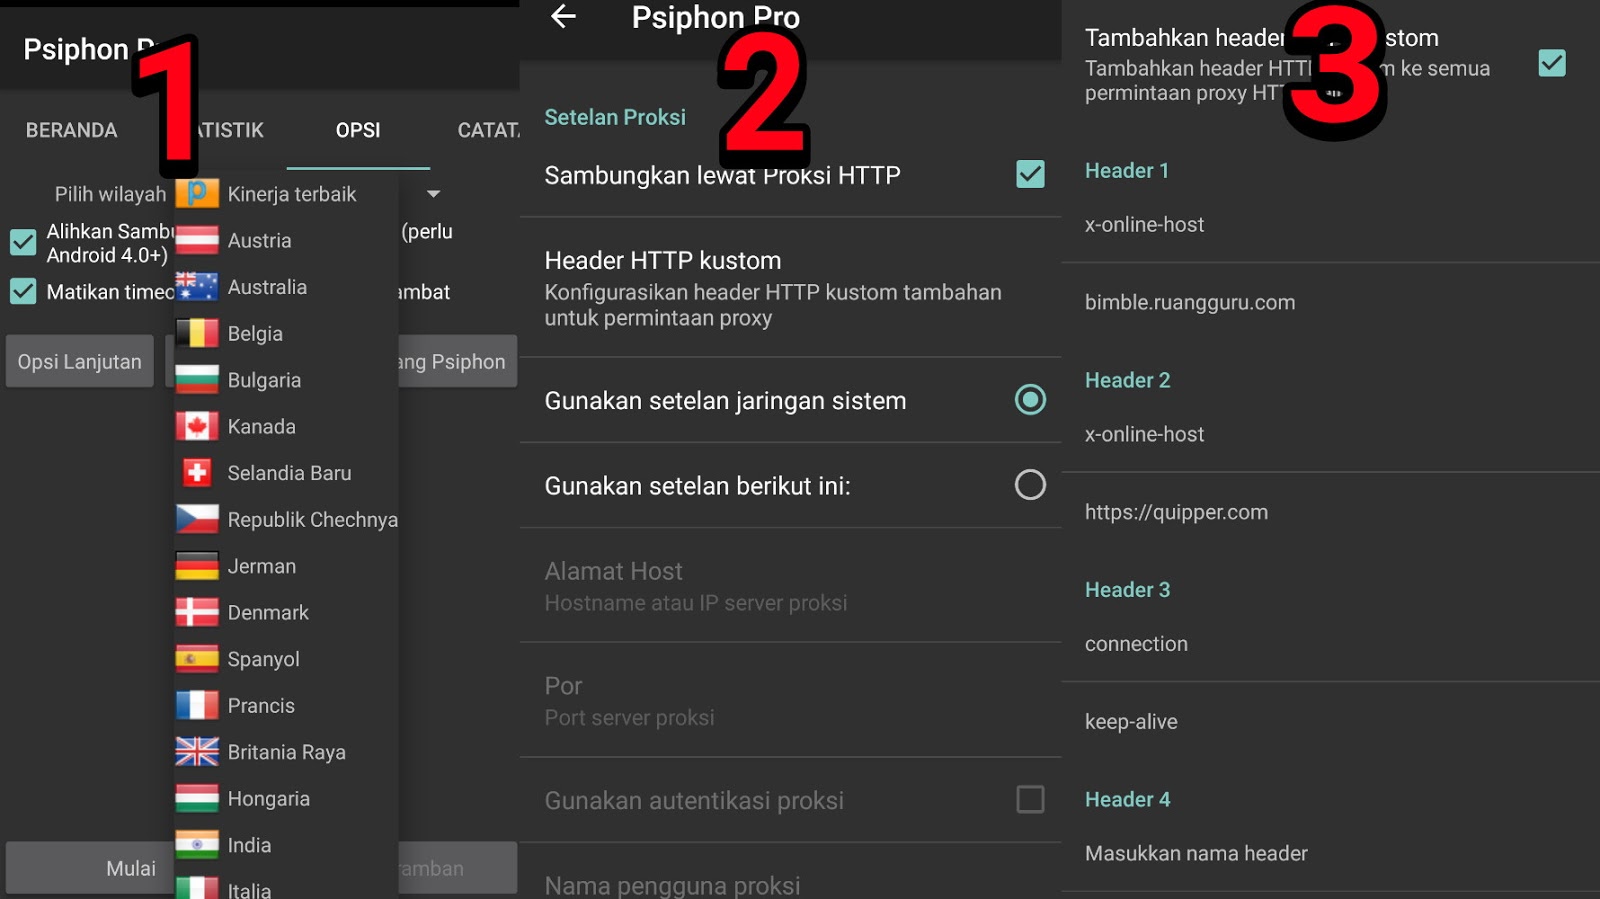The width and height of the screenshot is (1600, 899).
Task: Switch to the CATATAN tab
Action: [488, 130]
